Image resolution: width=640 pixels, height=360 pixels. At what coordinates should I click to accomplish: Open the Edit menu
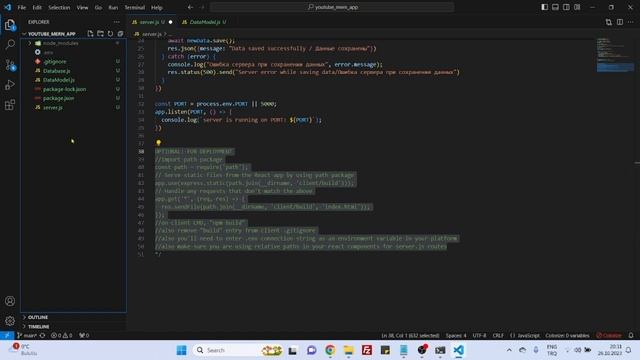point(37,7)
